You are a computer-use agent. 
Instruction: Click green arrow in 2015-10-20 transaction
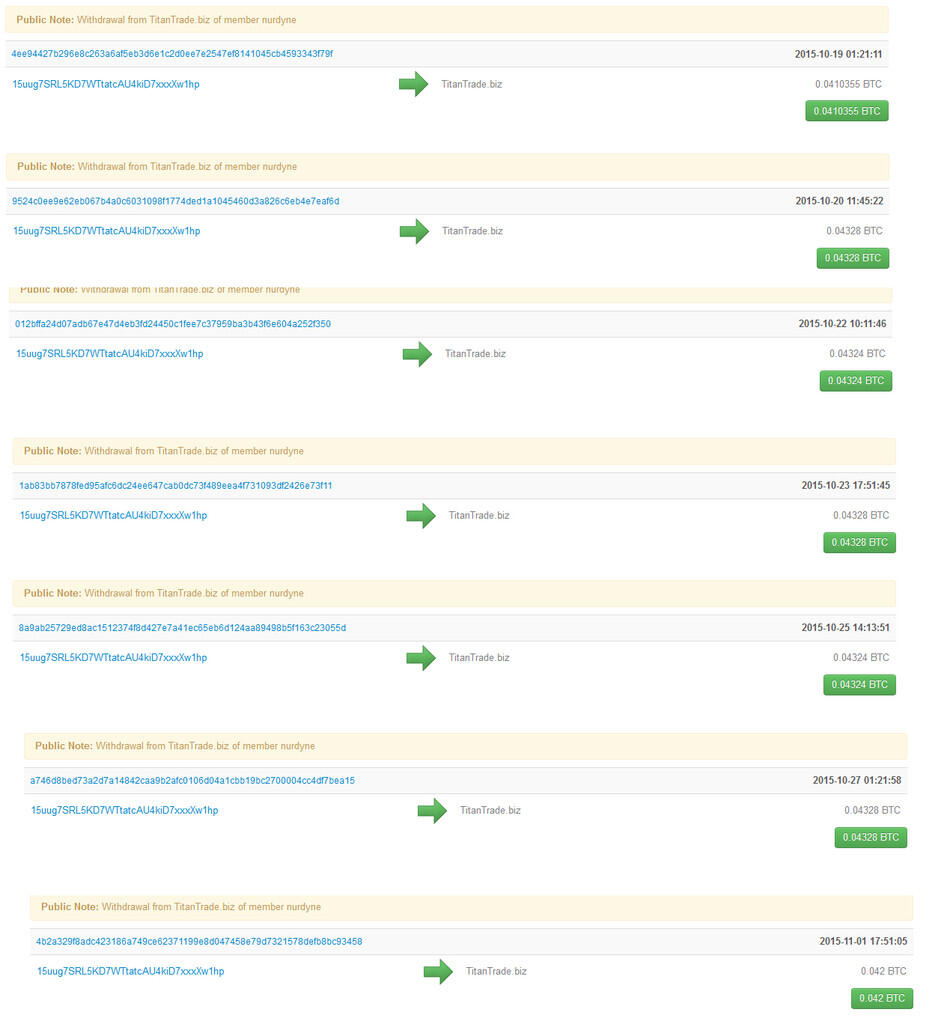414,231
